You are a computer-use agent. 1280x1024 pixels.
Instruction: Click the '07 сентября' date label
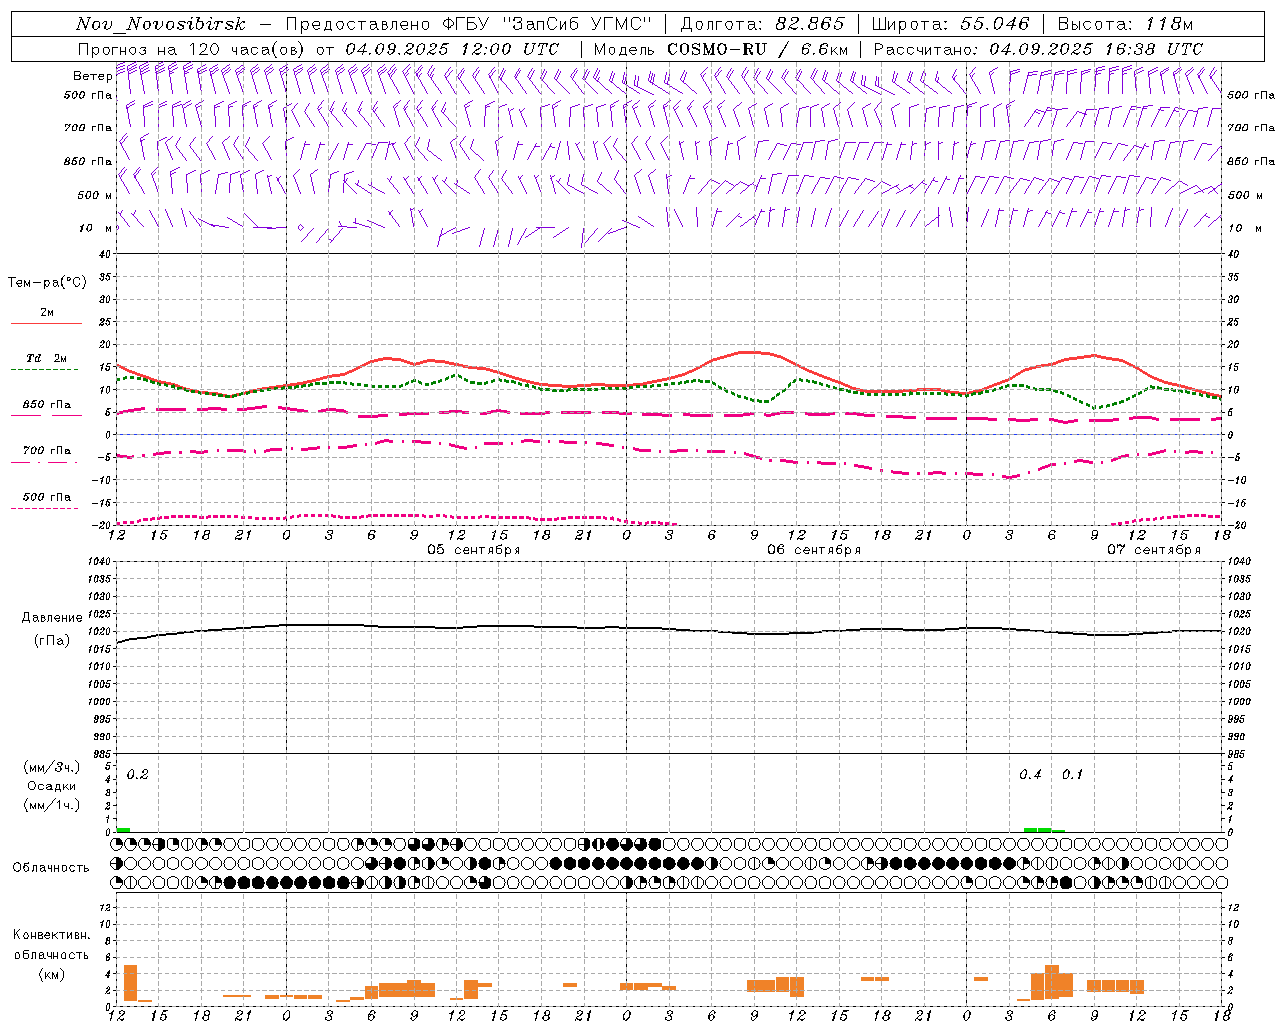(x=1154, y=550)
